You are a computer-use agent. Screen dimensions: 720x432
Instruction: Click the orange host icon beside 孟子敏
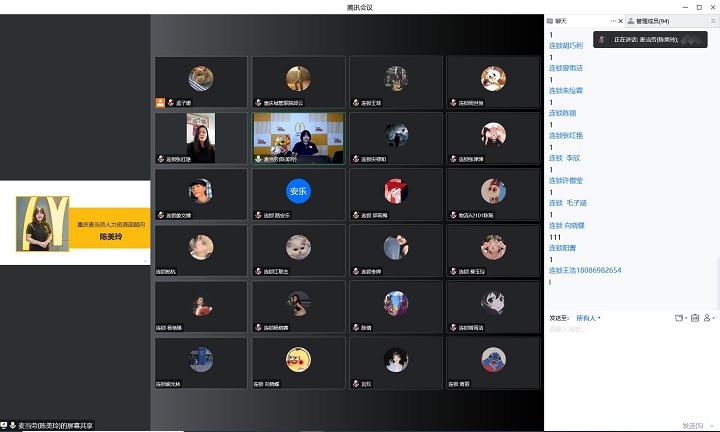(x=159, y=102)
